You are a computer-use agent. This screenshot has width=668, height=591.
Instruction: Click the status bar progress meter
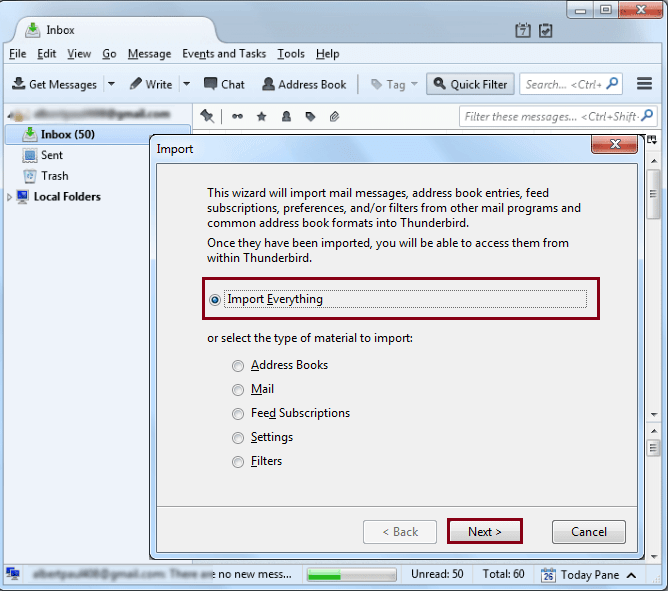pyautogui.click(x=351, y=574)
